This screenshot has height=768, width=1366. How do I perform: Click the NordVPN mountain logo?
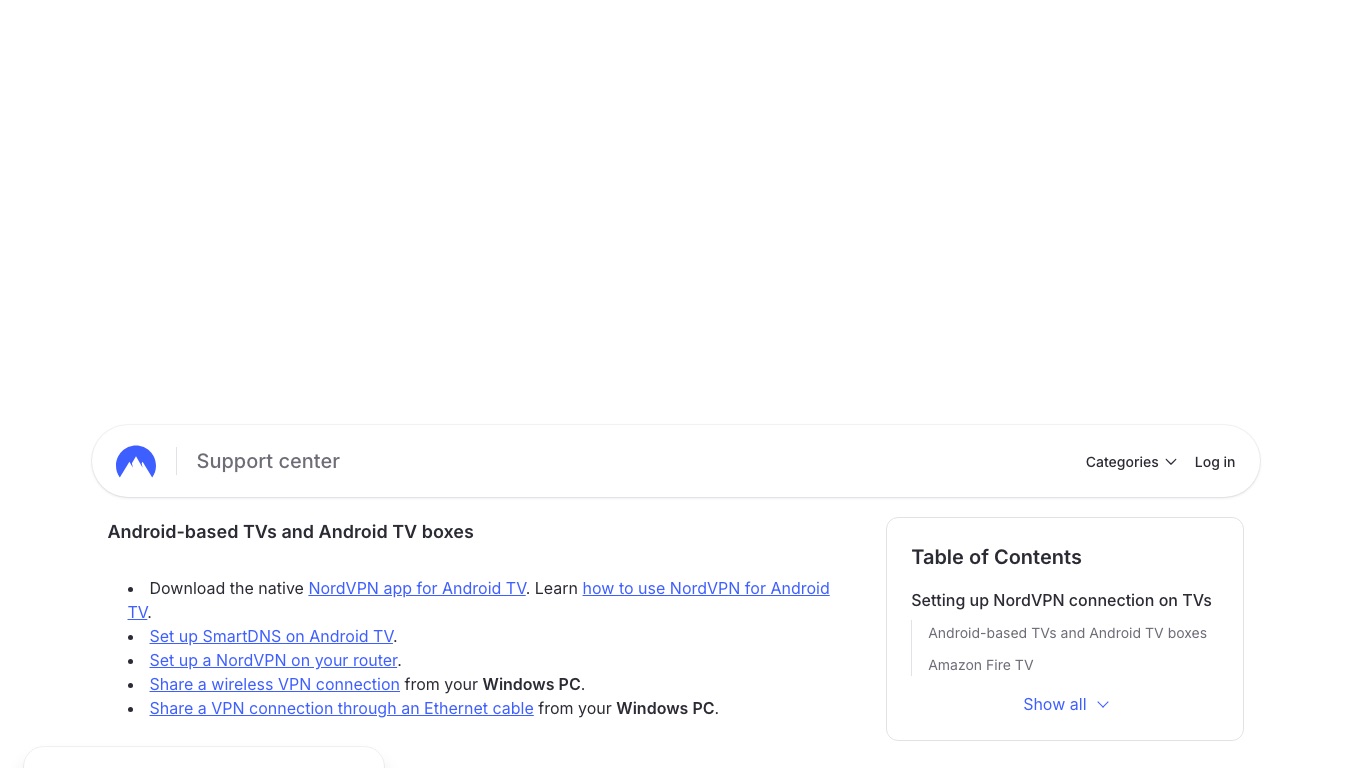(x=136, y=462)
